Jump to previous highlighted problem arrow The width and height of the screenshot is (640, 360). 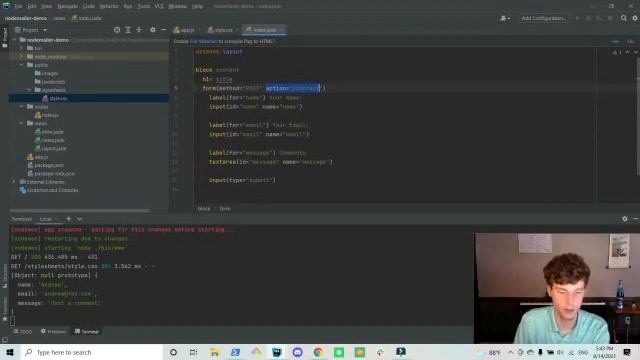click(x=628, y=52)
